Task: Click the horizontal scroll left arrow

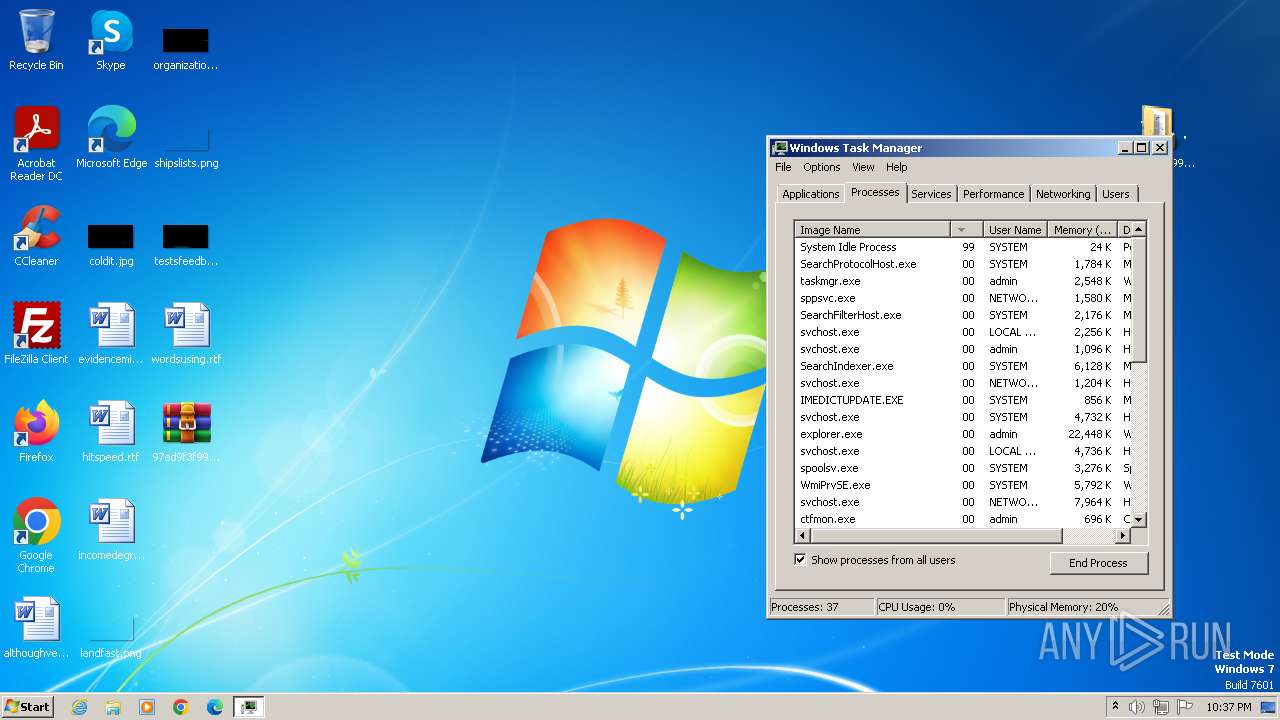Action: [803, 536]
